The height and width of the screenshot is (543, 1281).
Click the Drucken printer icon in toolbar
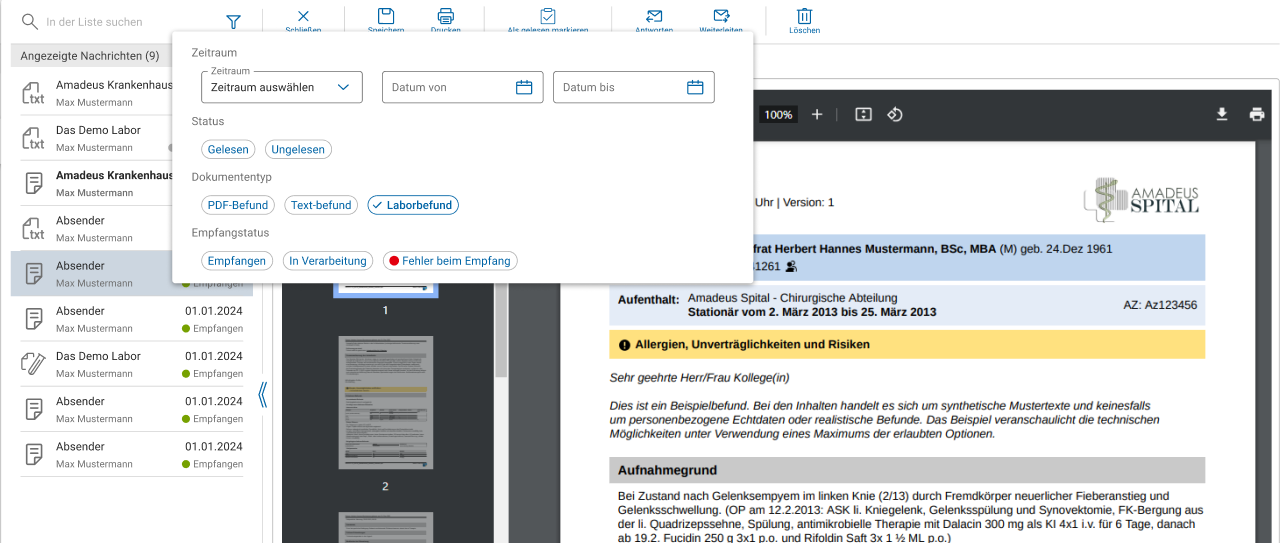pos(446,16)
